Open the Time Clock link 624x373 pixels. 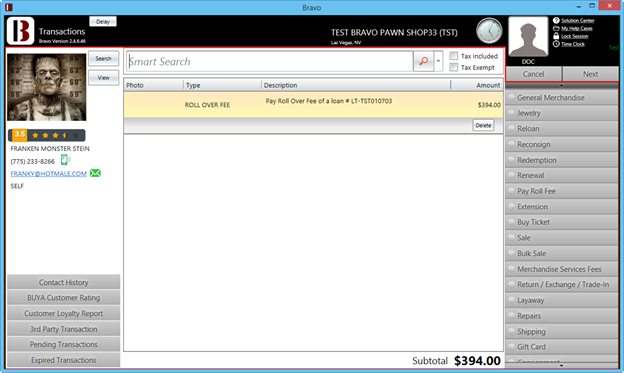tap(573, 44)
